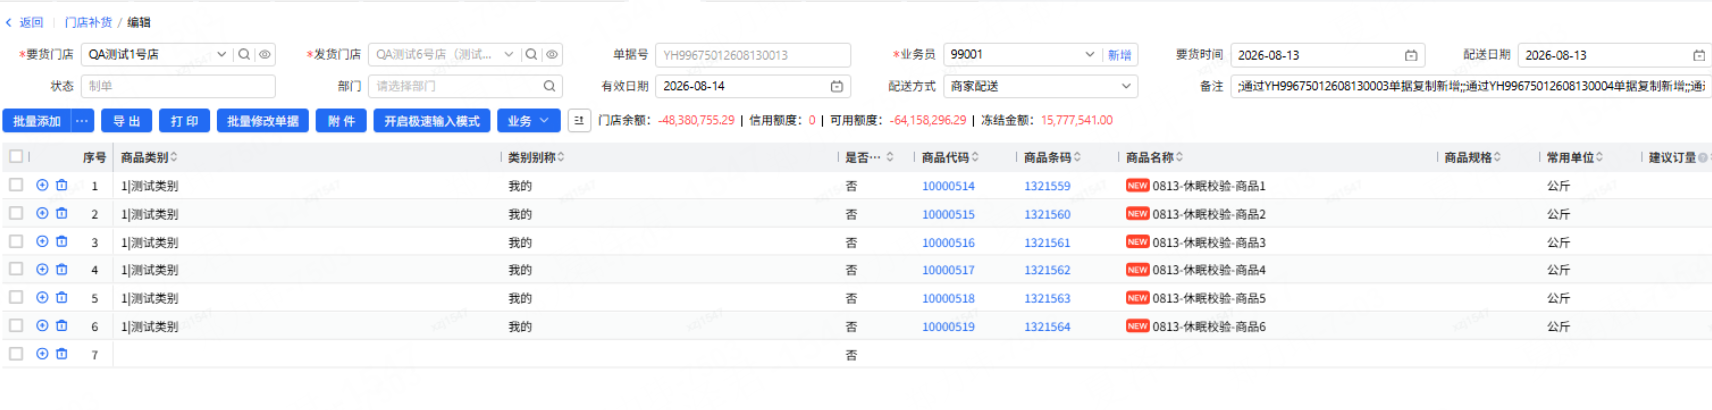Click the 导出 button

point(126,121)
